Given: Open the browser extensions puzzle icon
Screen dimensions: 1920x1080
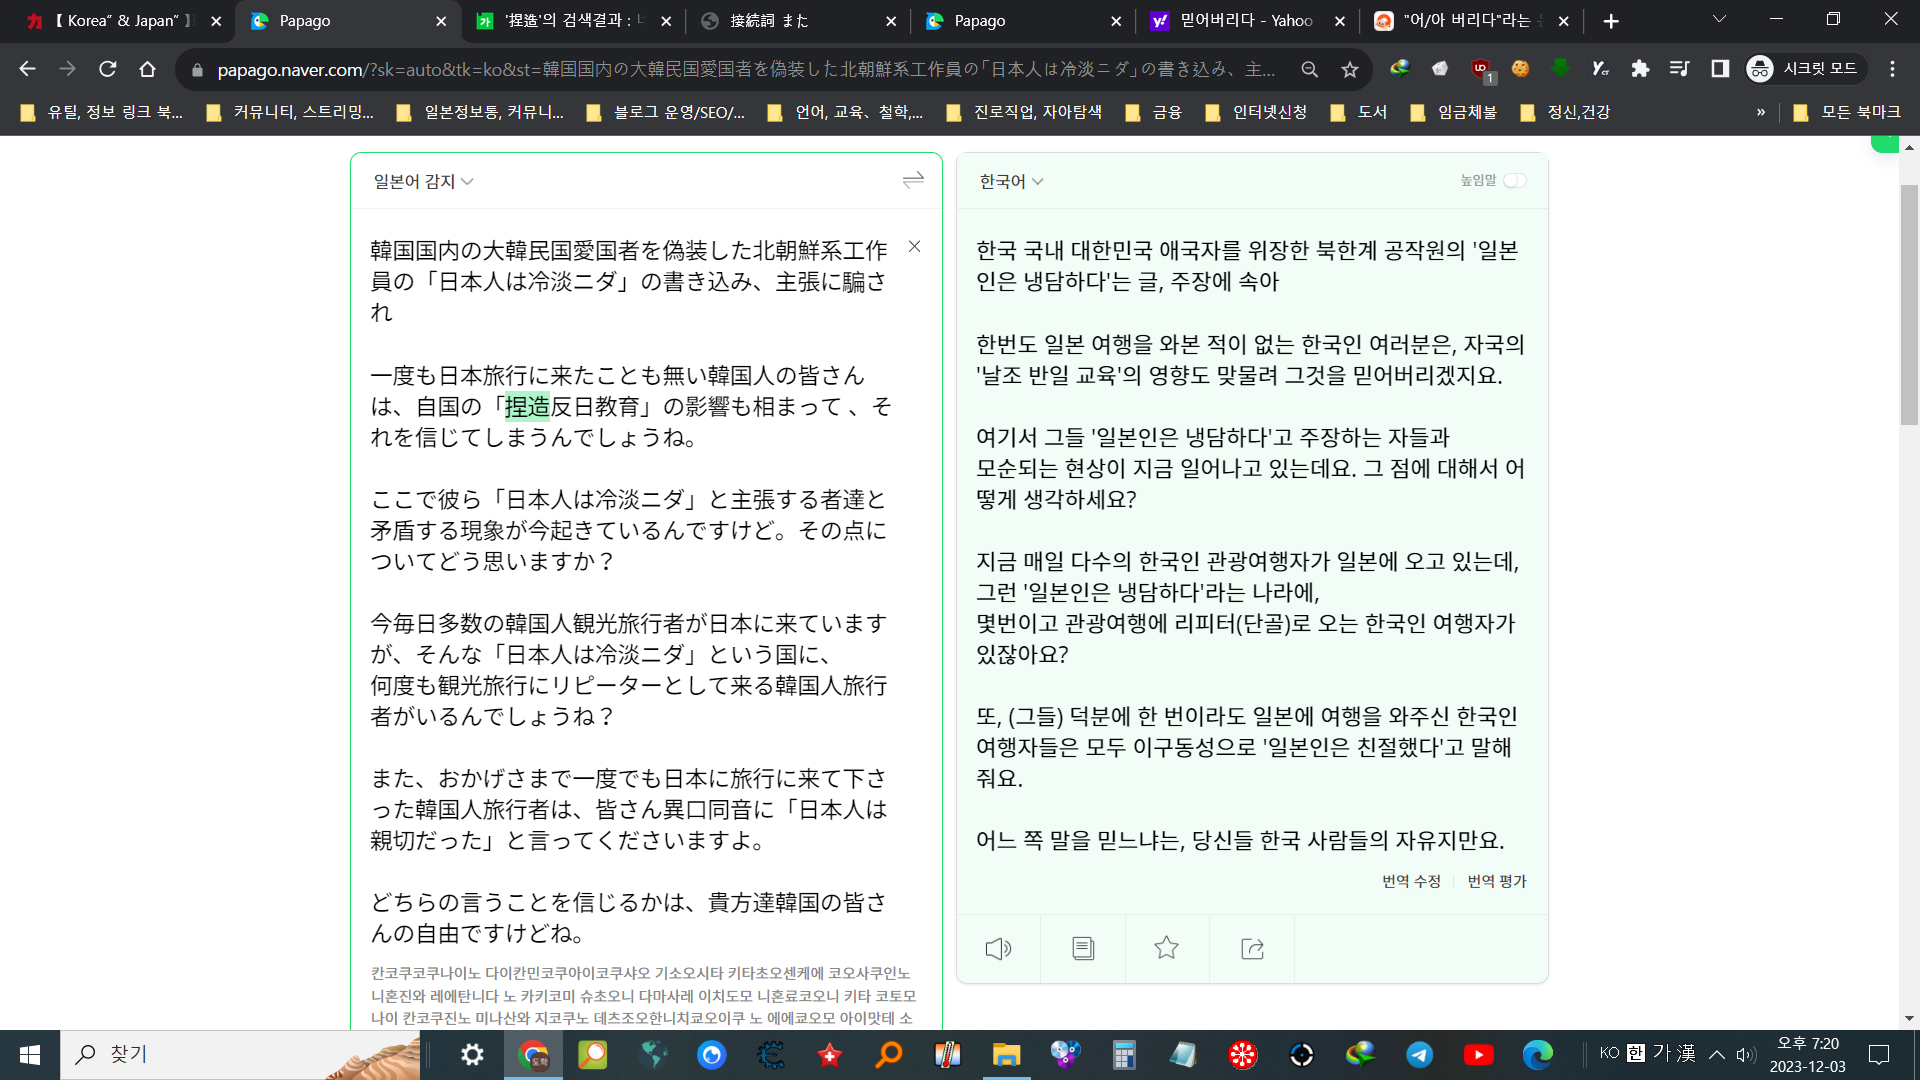Looking at the screenshot, I should pyautogui.click(x=1640, y=69).
